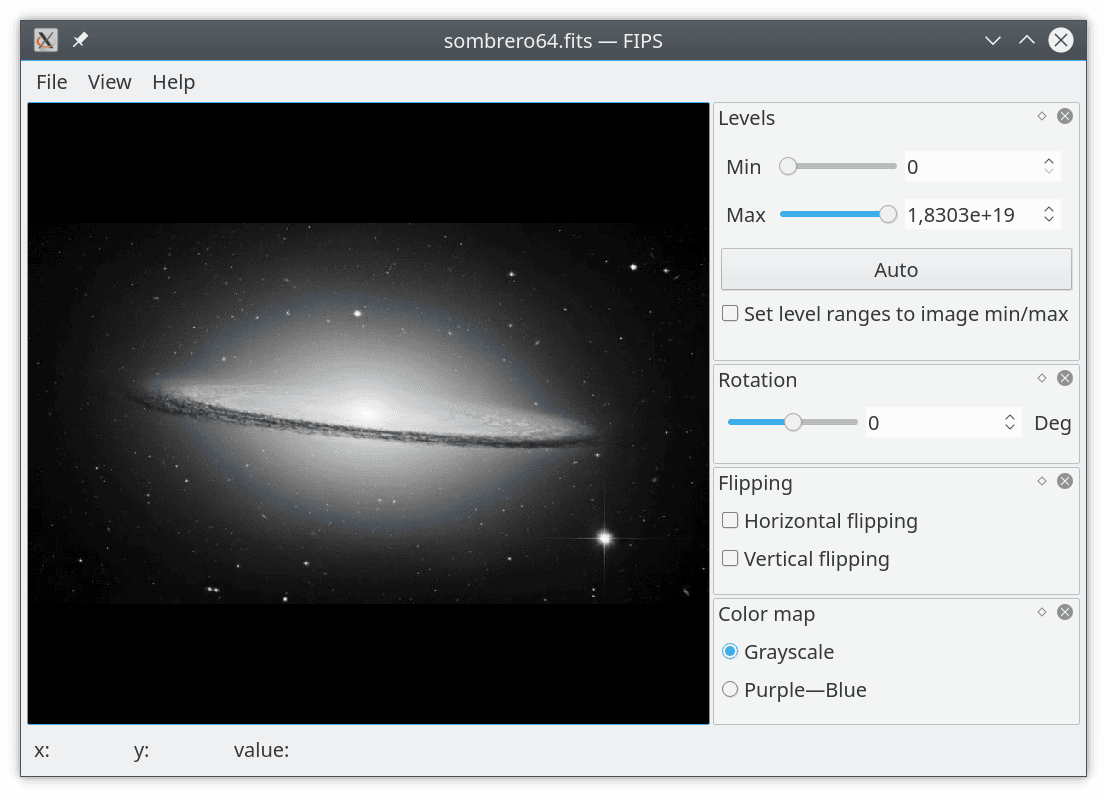Minimize window with down chevron

[x=993, y=40]
